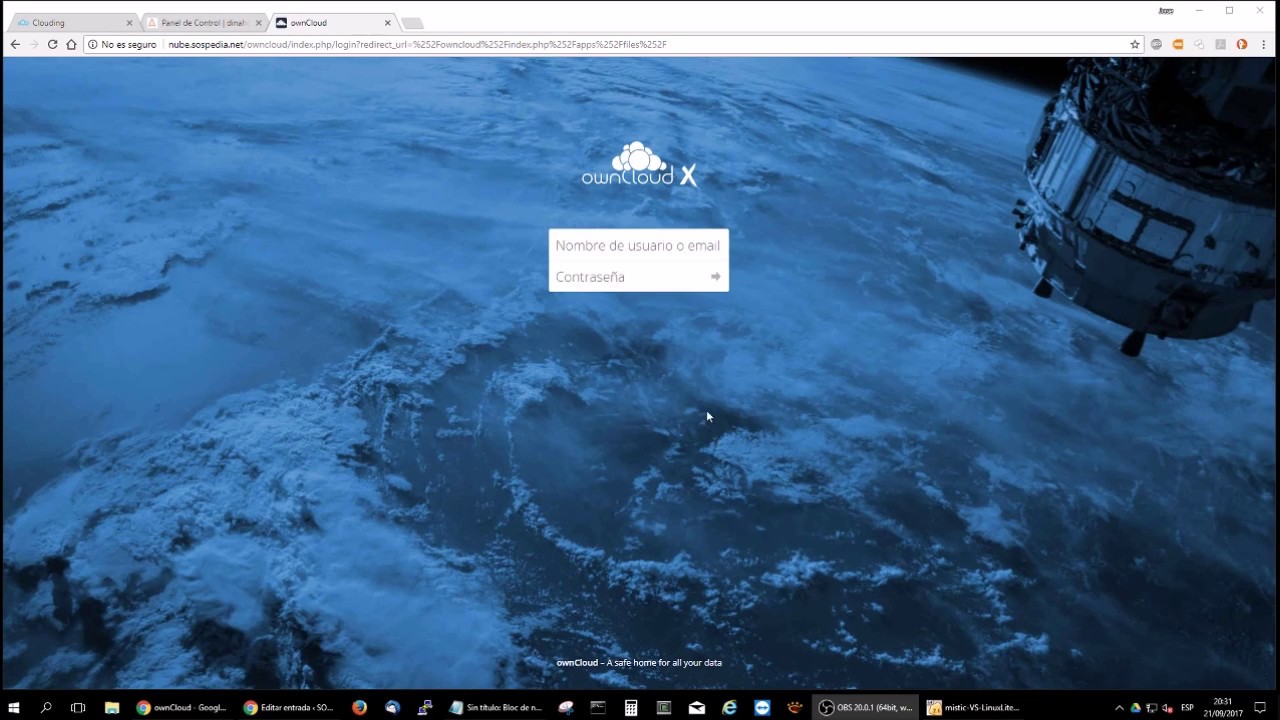The height and width of the screenshot is (720, 1280).
Task: Click the username or email input field
Action: click(x=638, y=245)
